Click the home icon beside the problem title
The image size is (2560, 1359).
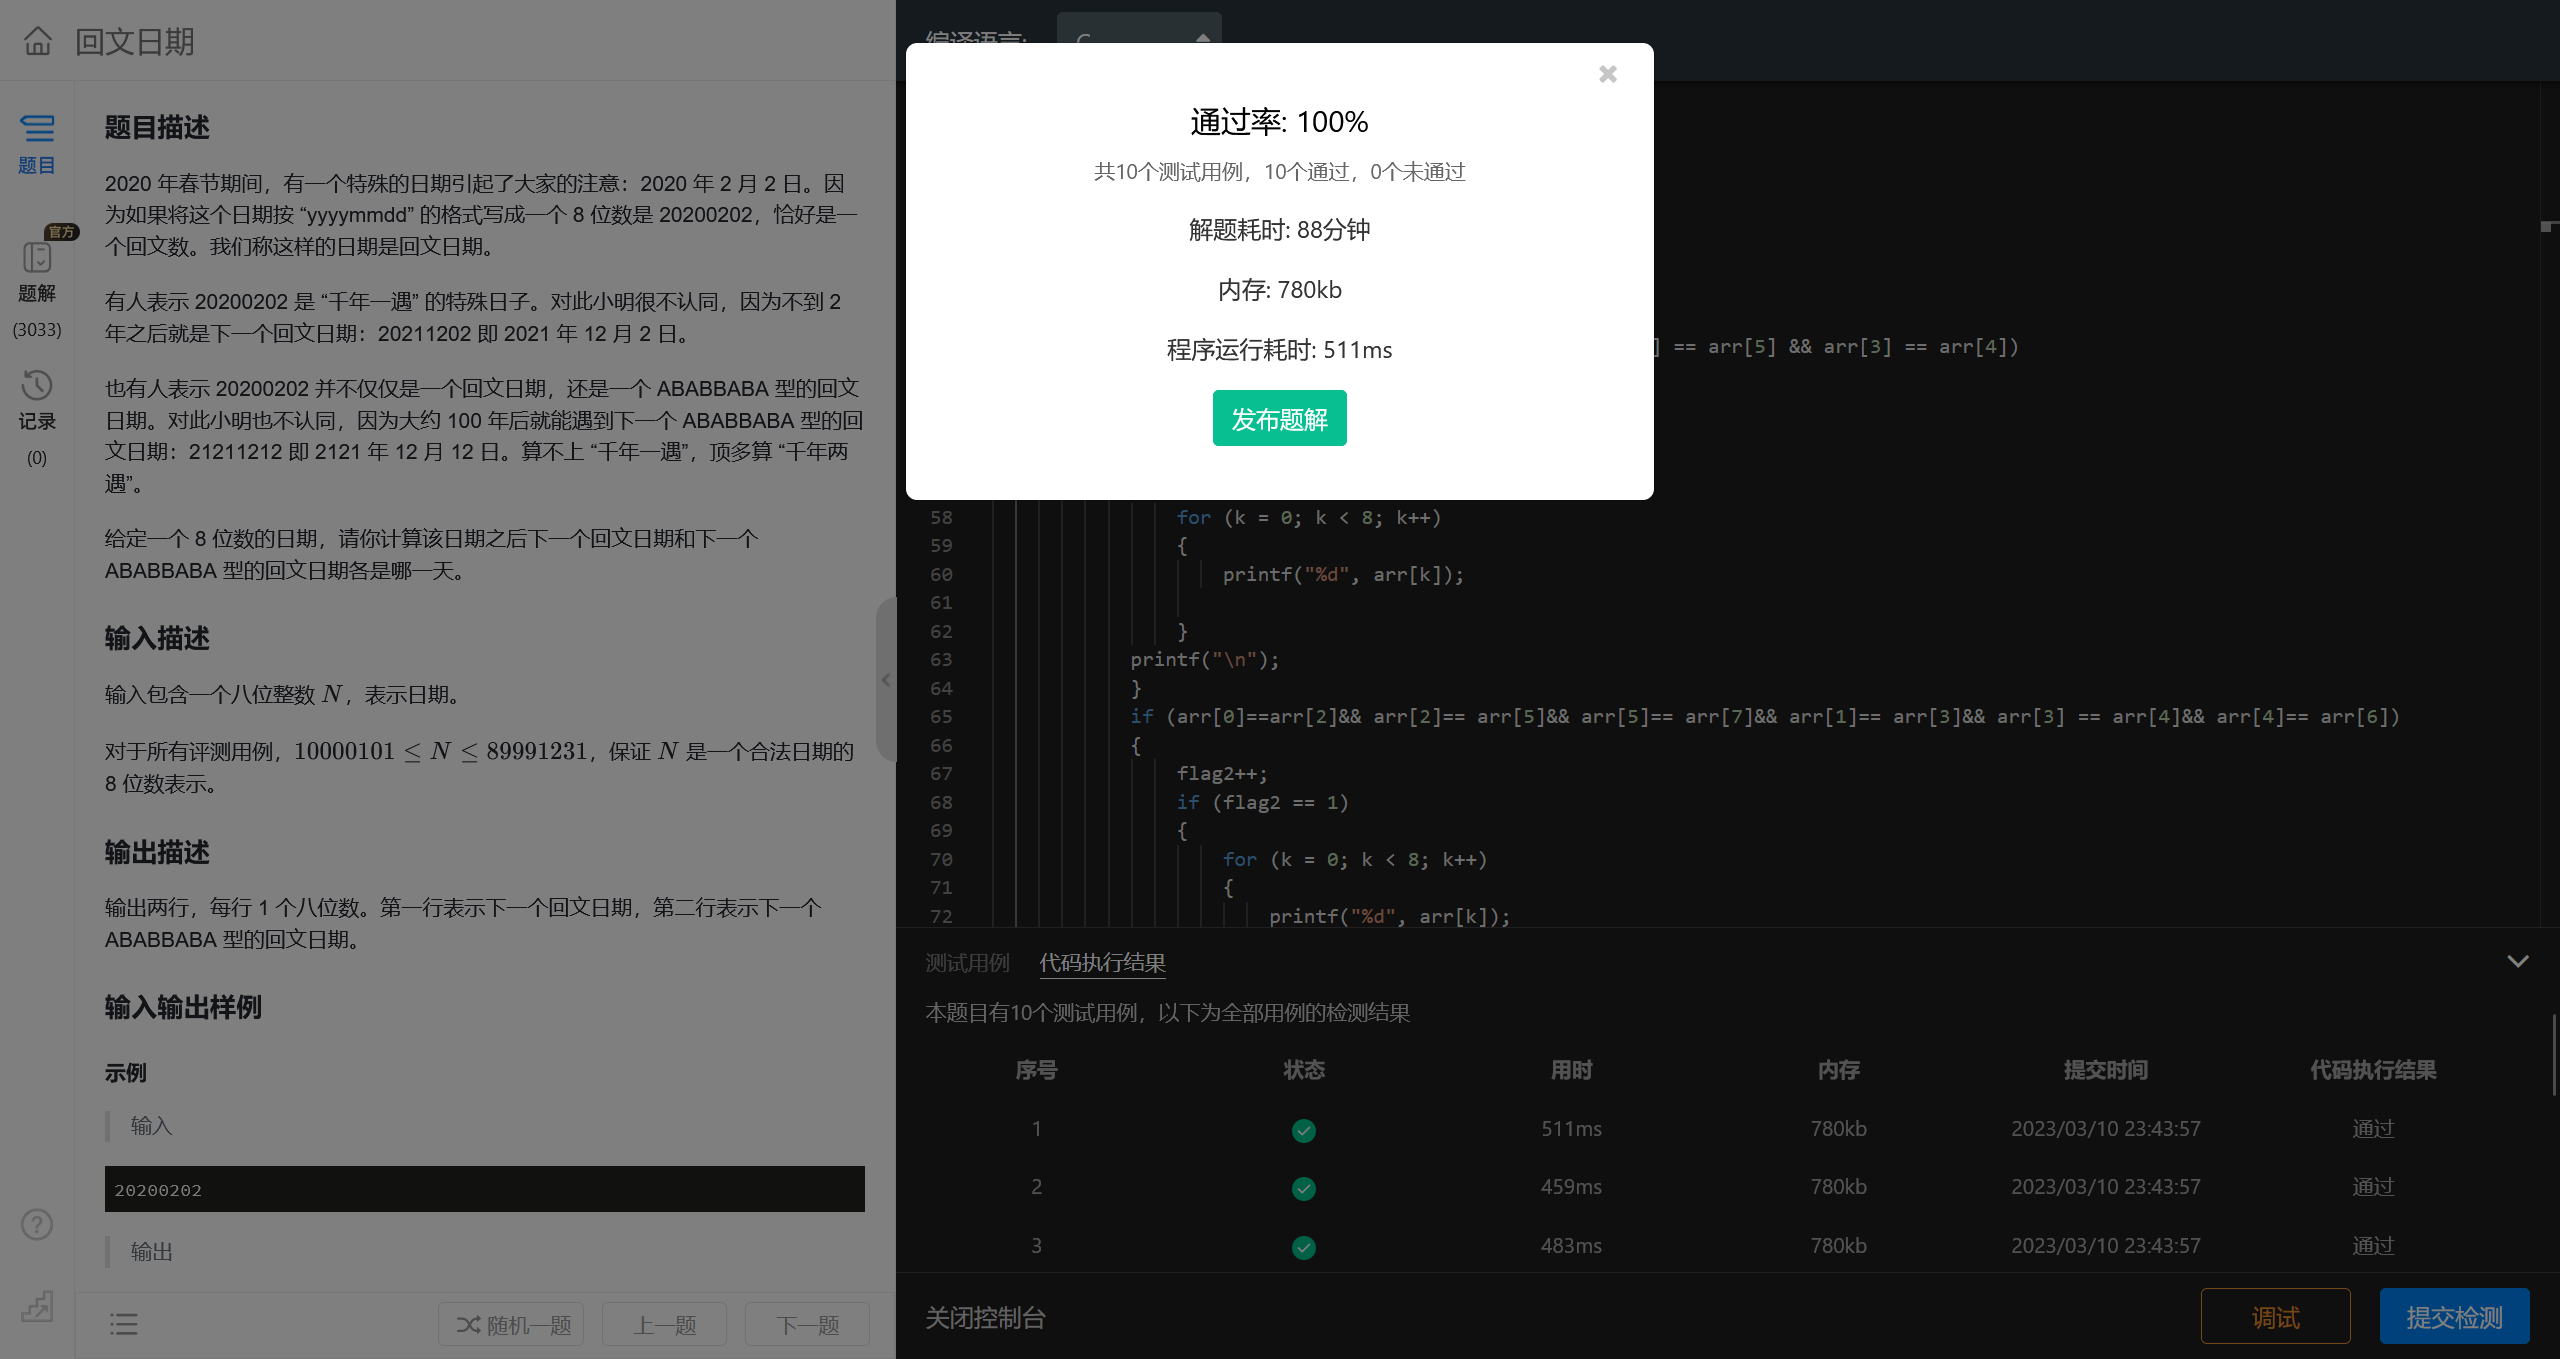(x=38, y=41)
